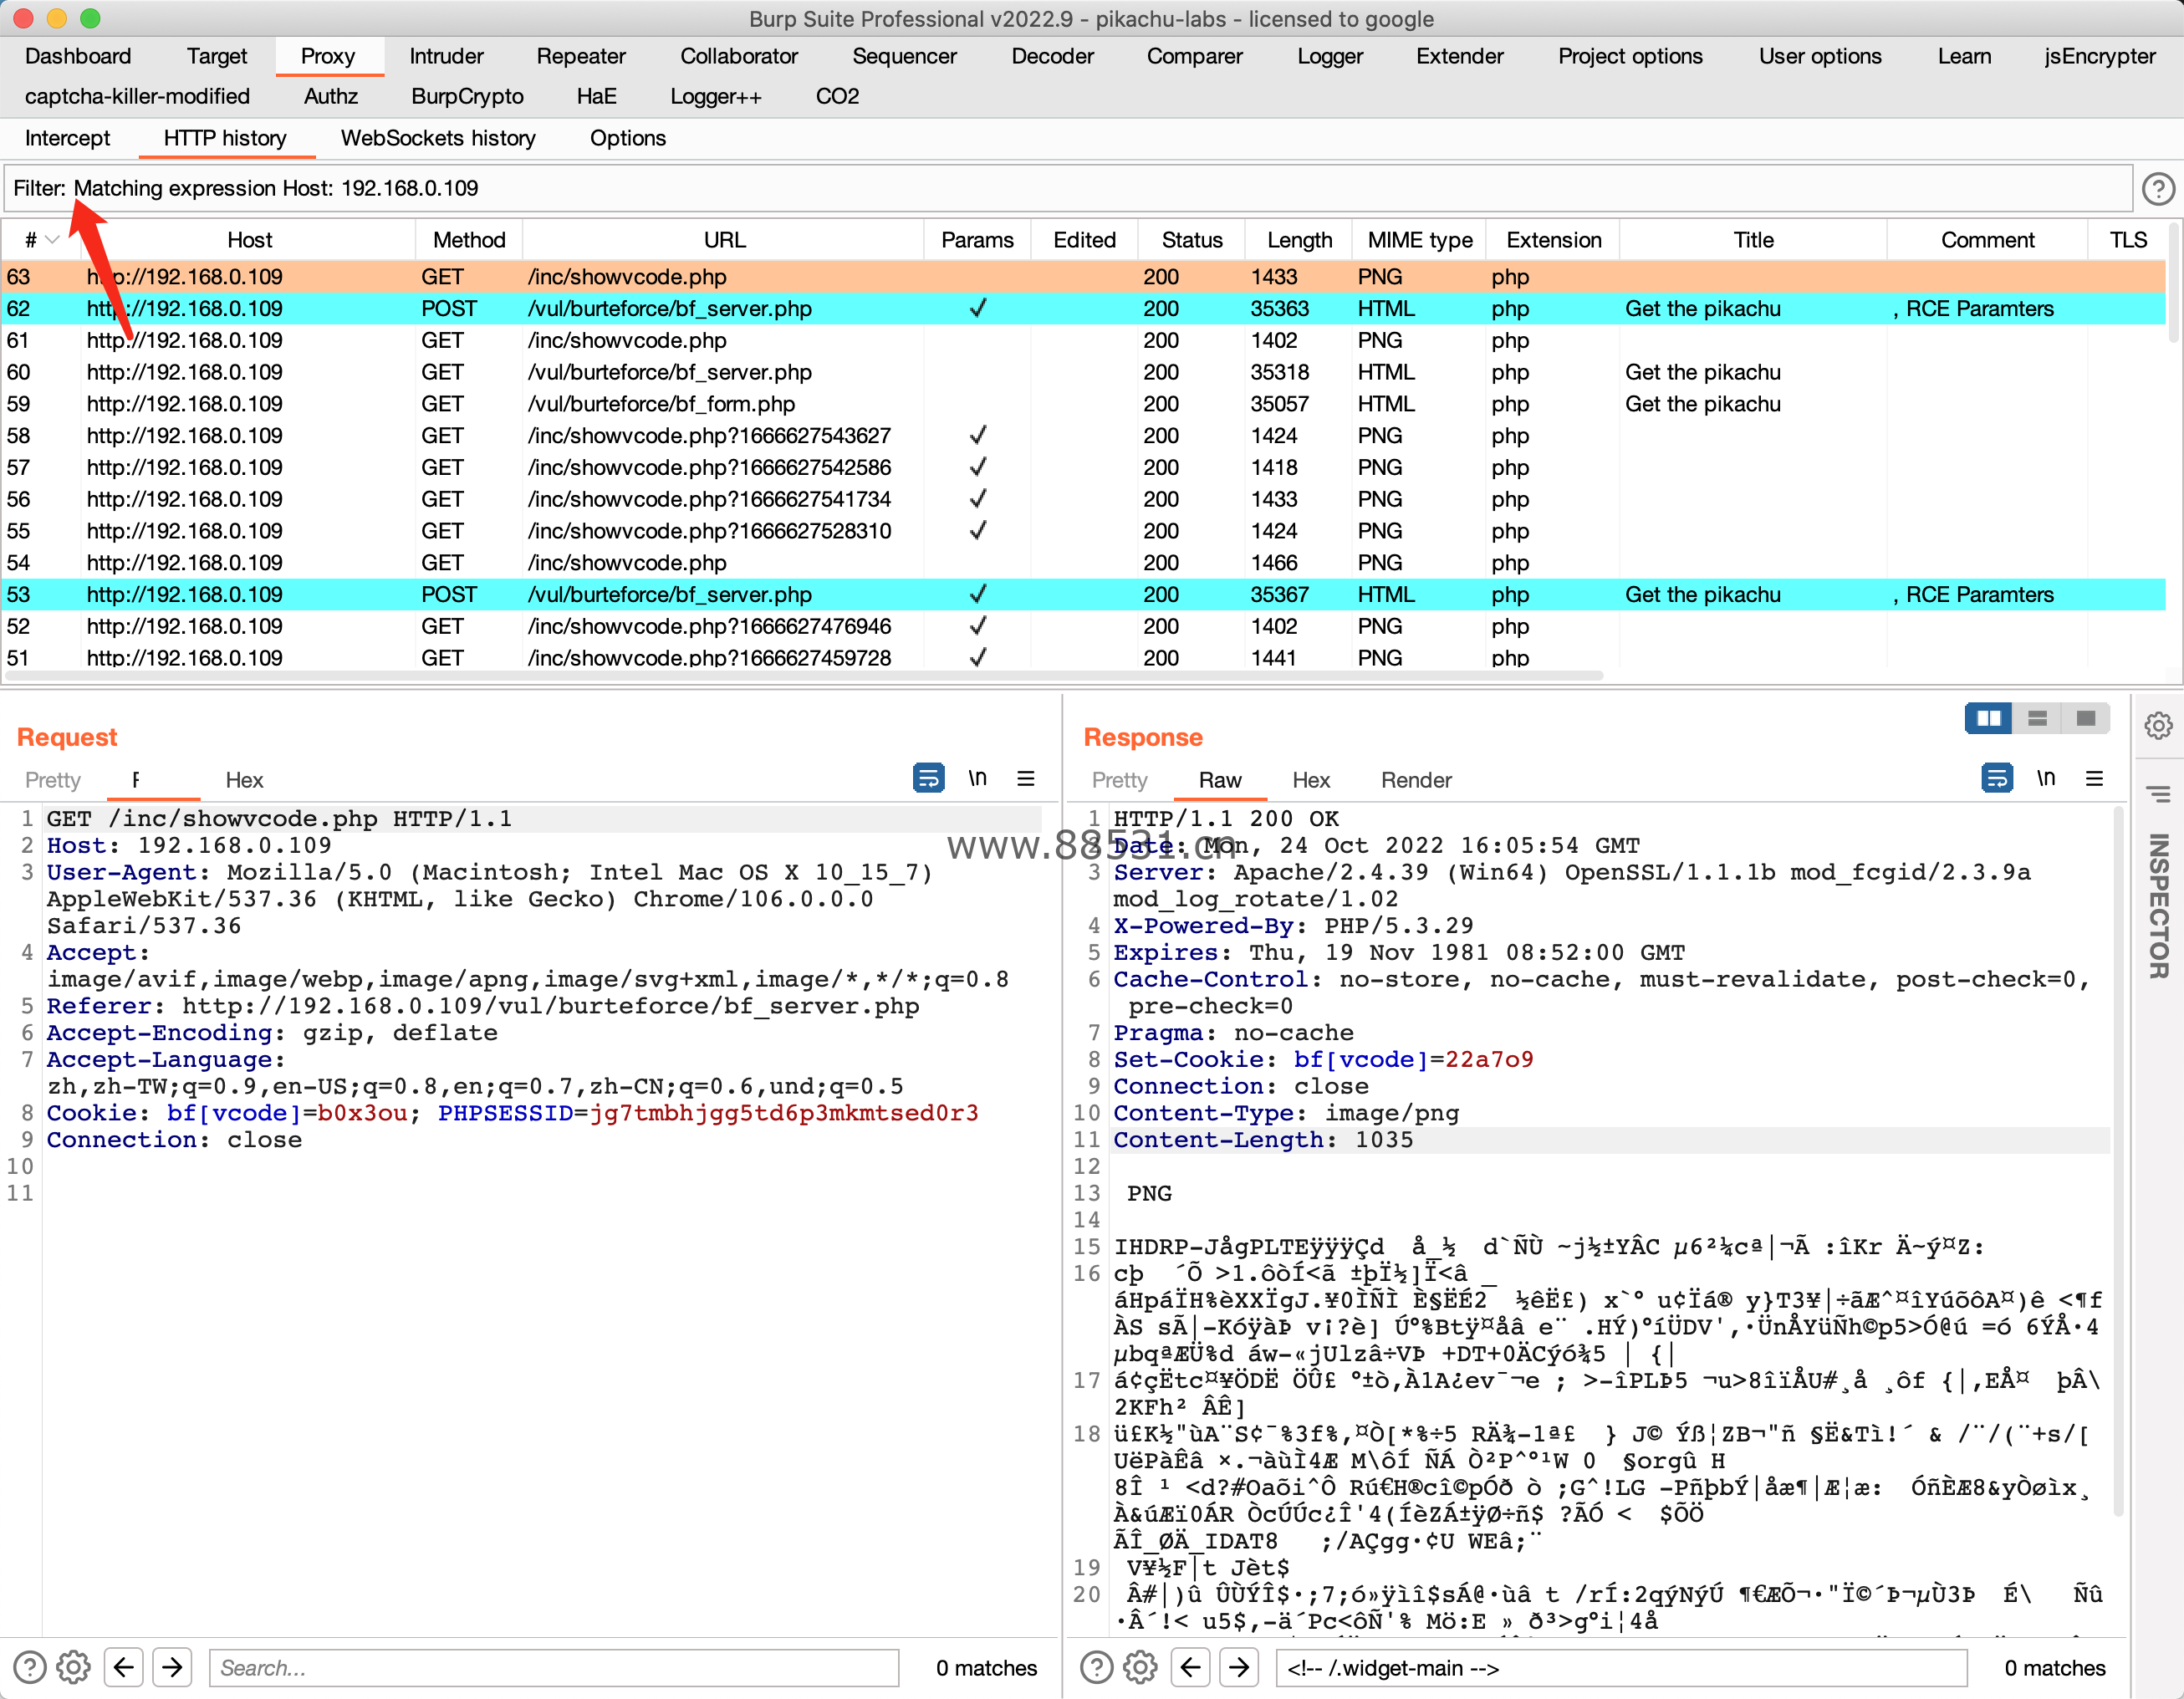Viewport: 2184px width, 1699px height.
Task: Toggle non-printable characters in Request pane
Action: pos(977,778)
